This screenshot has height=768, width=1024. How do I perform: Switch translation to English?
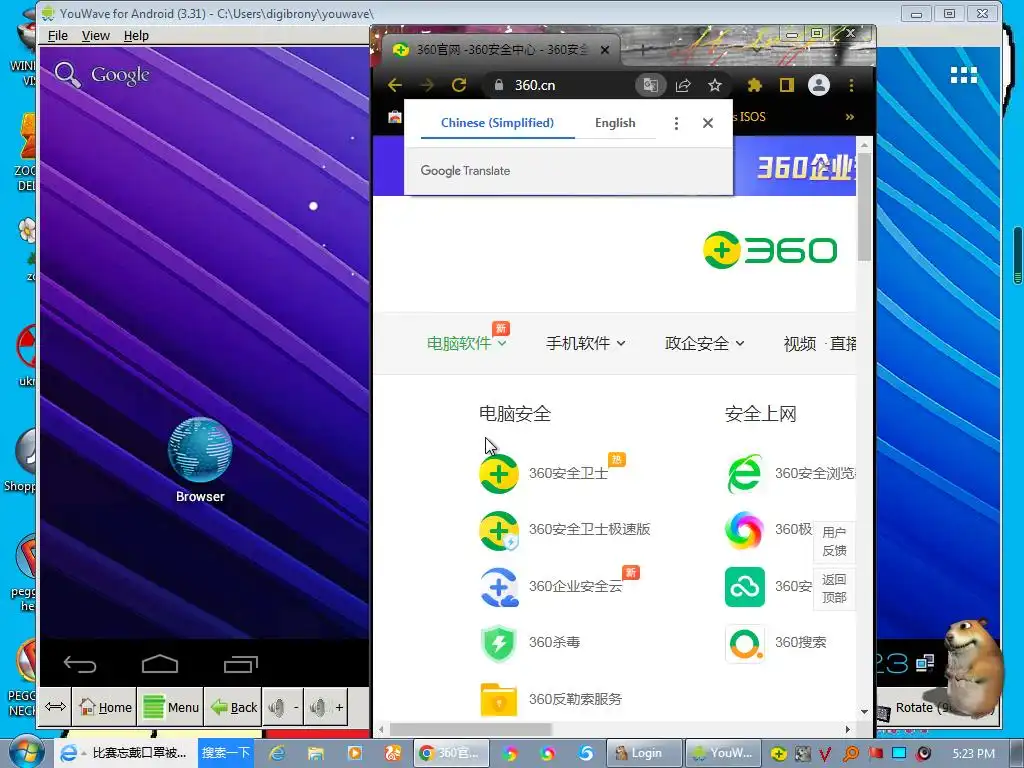click(615, 123)
